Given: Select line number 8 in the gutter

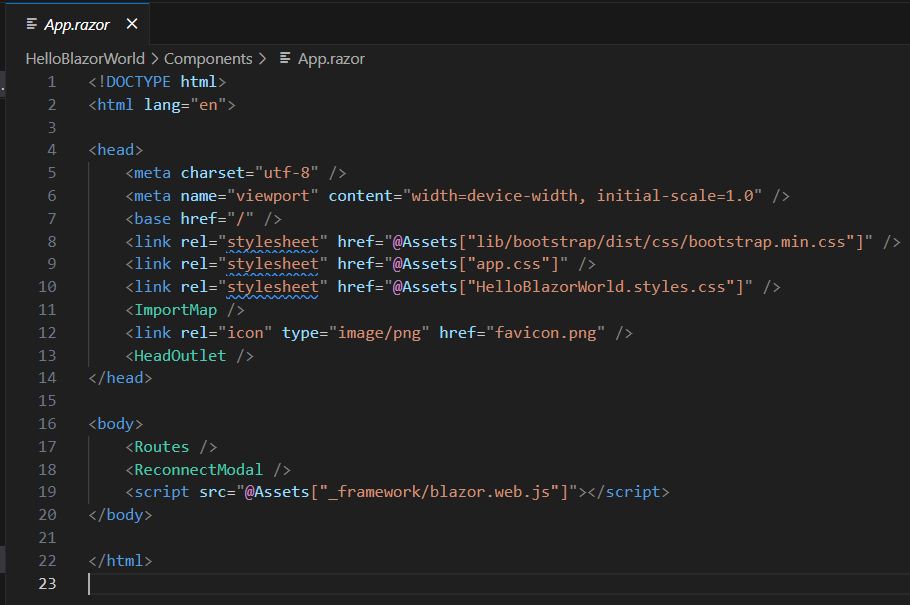Looking at the screenshot, I should 51,240.
